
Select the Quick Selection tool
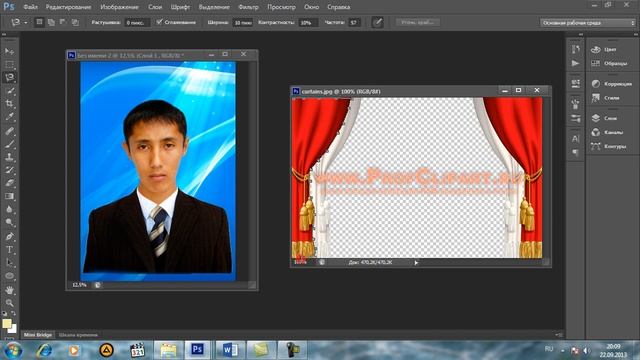coord(9,91)
